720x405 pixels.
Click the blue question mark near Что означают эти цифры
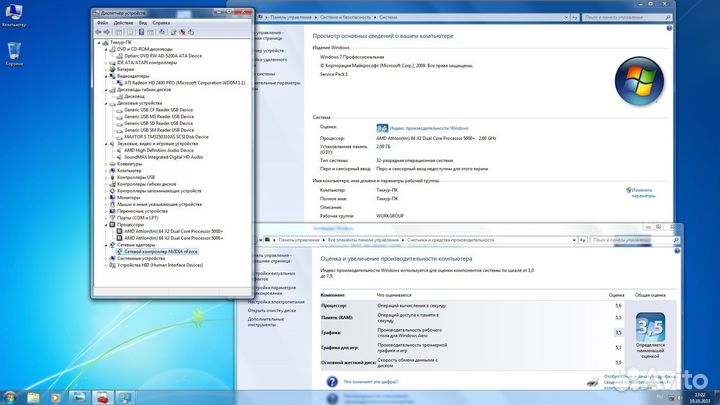click(x=332, y=382)
